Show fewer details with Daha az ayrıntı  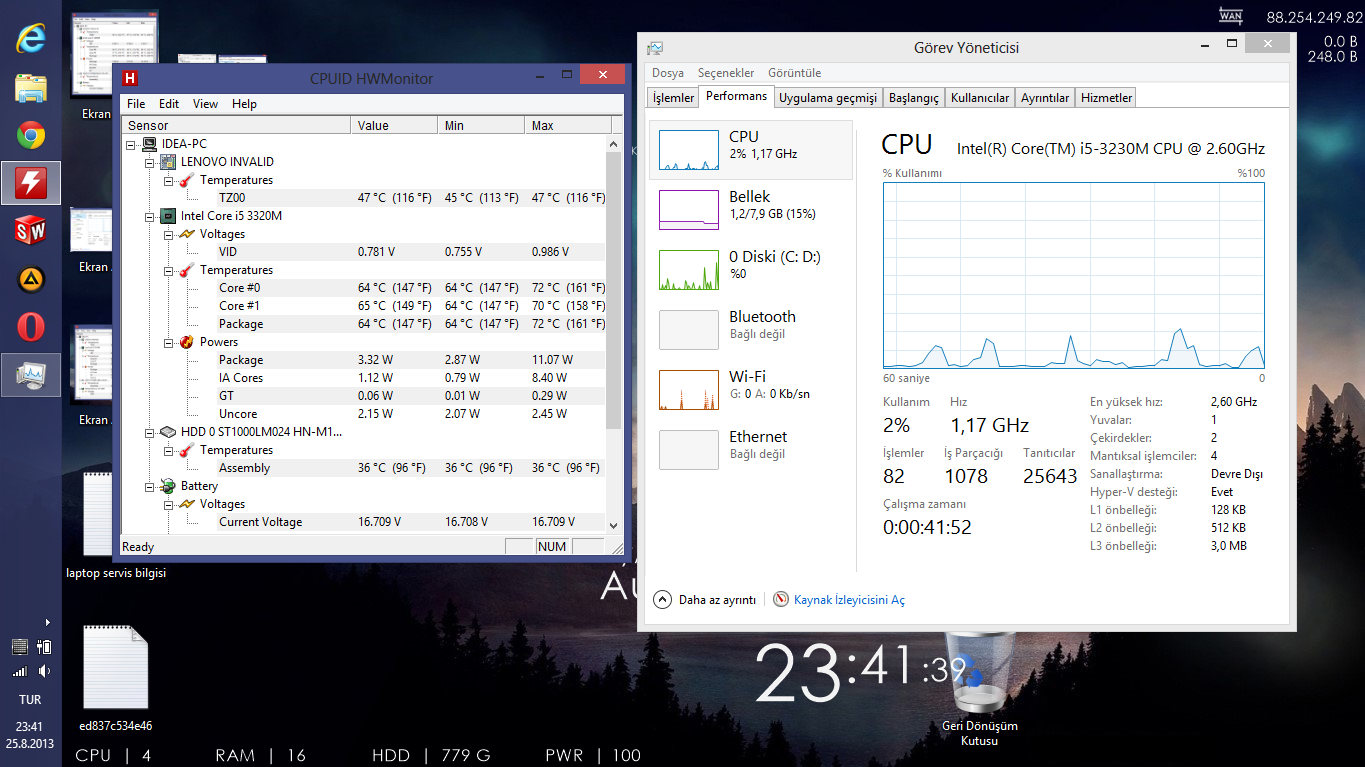[x=705, y=600]
